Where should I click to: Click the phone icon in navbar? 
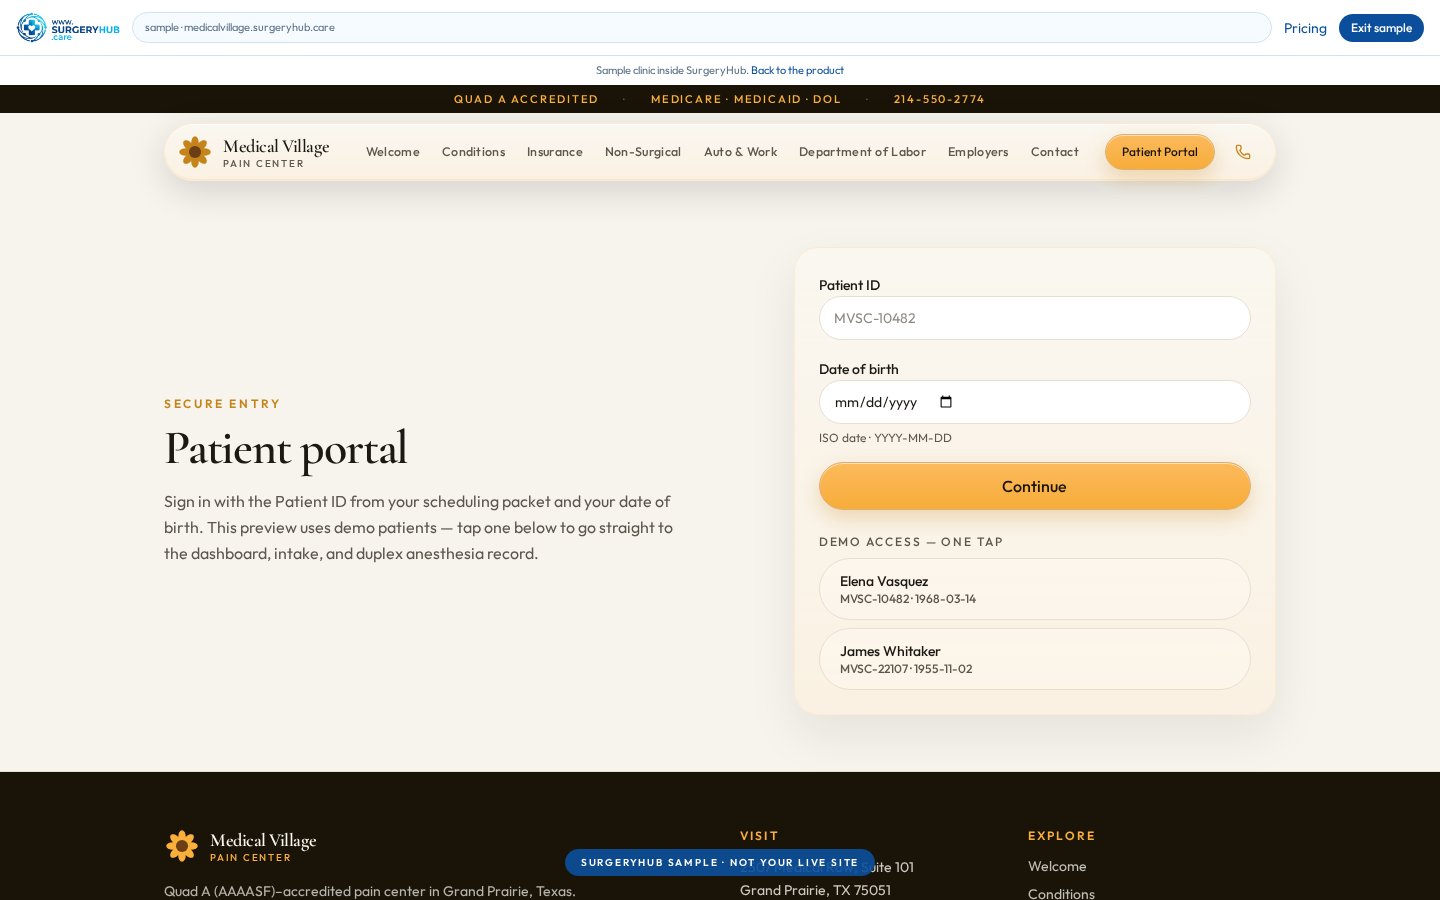[1243, 152]
